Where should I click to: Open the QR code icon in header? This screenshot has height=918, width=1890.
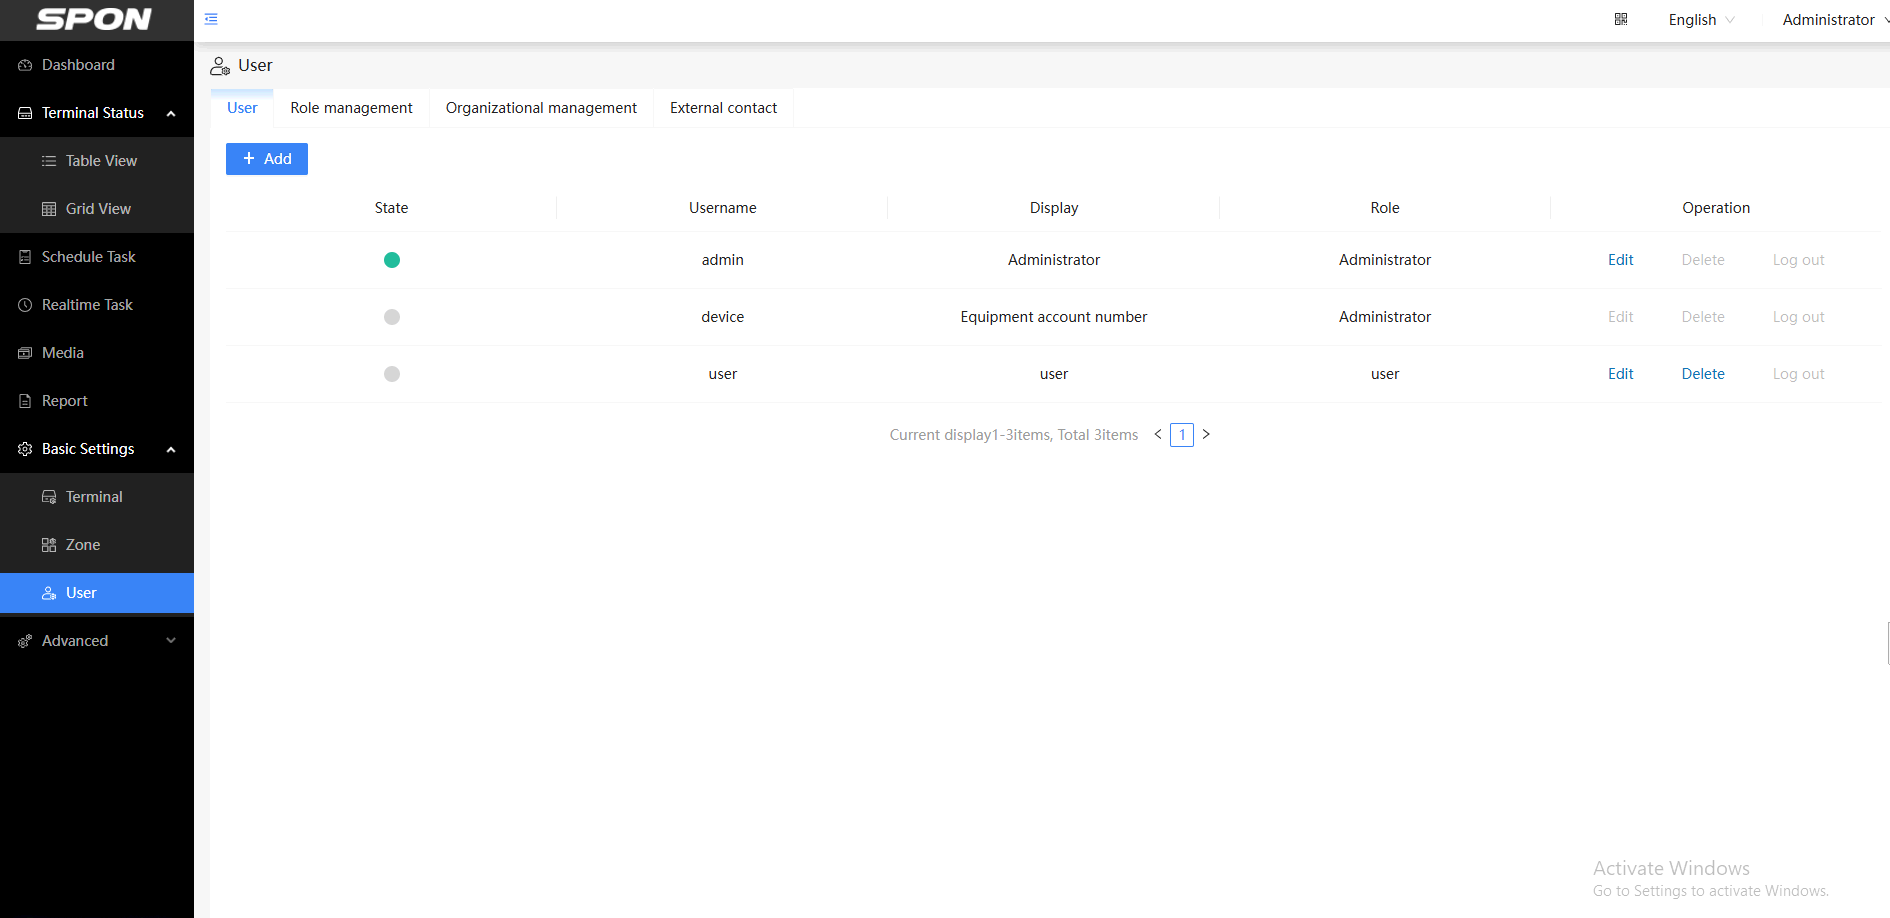pyautogui.click(x=1621, y=19)
